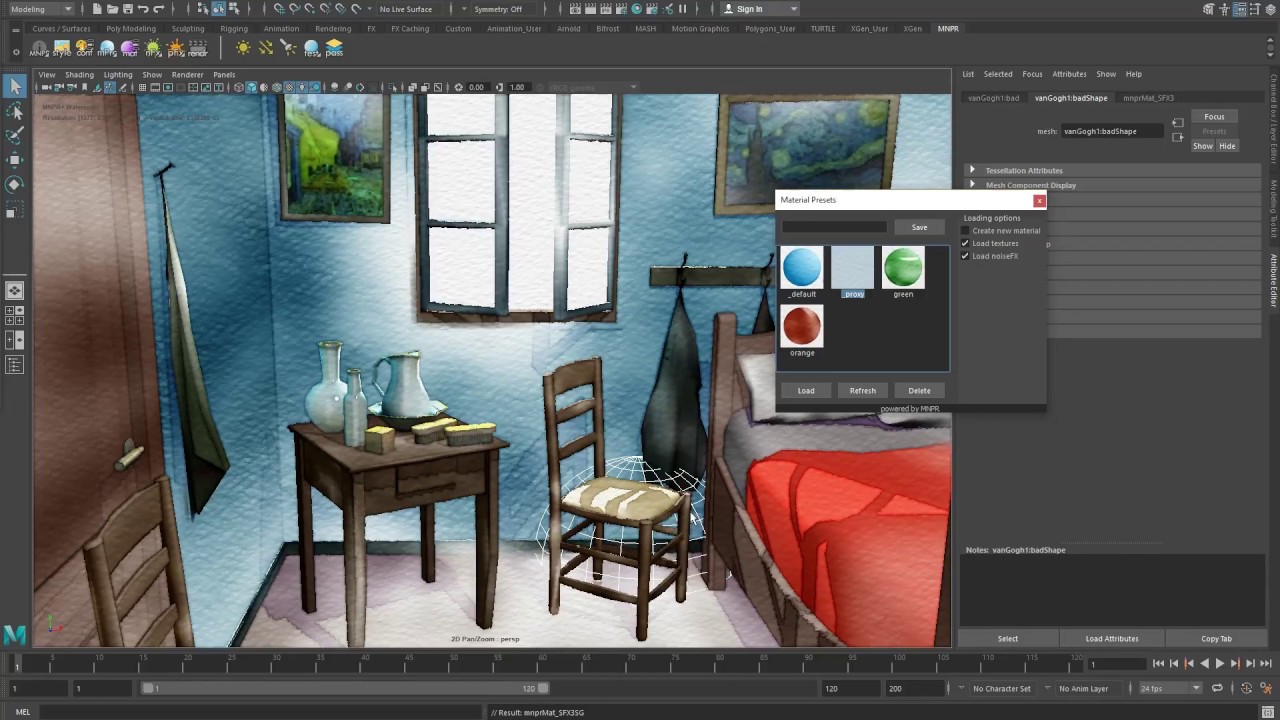
Task: Choose the Lasso tool in the toolbox
Action: click(x=14, y=112)
